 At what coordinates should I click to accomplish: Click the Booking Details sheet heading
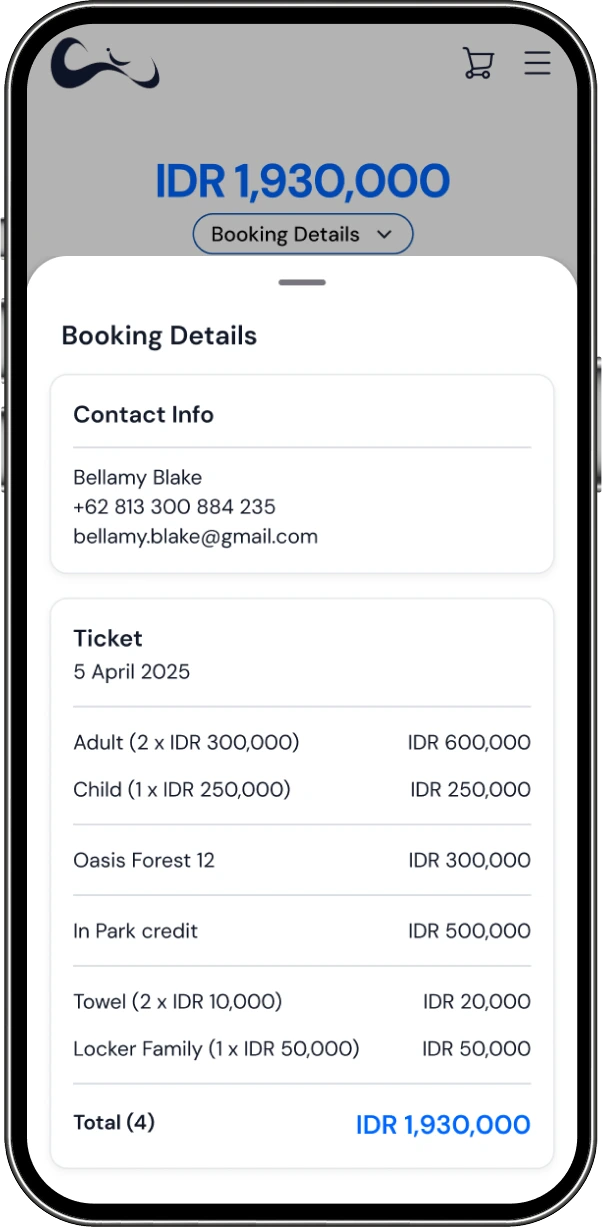pos(159,335)
